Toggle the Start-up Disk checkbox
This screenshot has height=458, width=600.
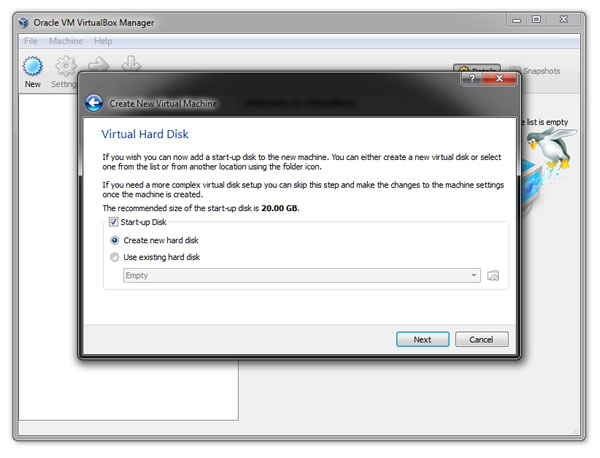click(113, 222)
